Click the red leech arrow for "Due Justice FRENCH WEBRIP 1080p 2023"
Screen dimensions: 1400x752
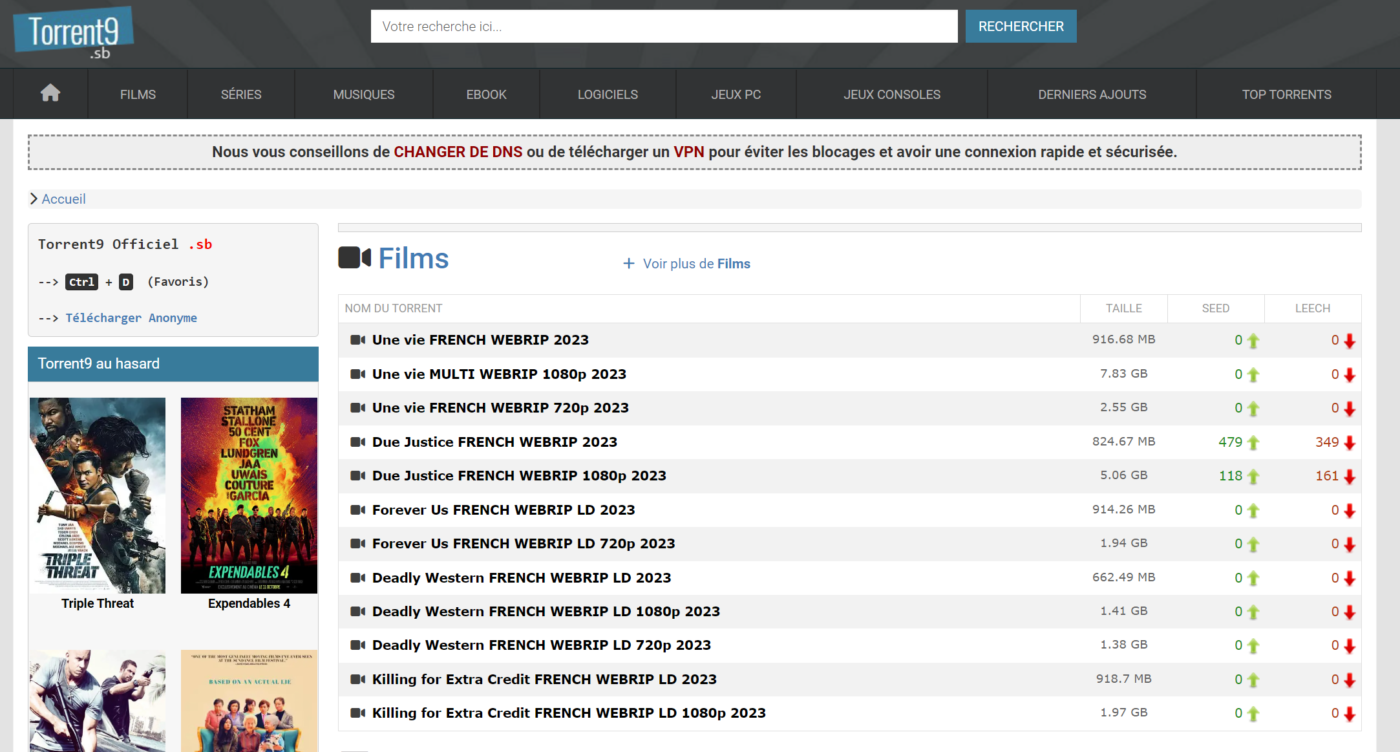[x=1350, y=475]
